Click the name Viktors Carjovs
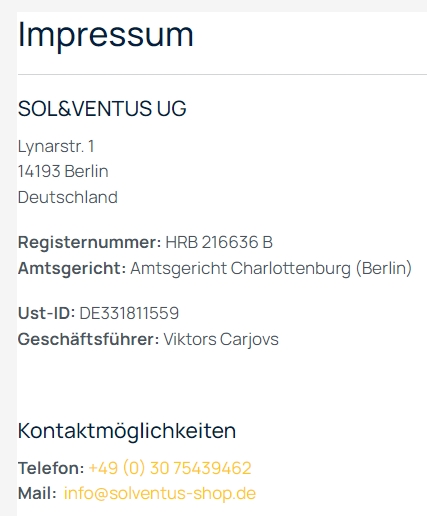The height and width of the screenshot is (516, 427). coord(221,339)
